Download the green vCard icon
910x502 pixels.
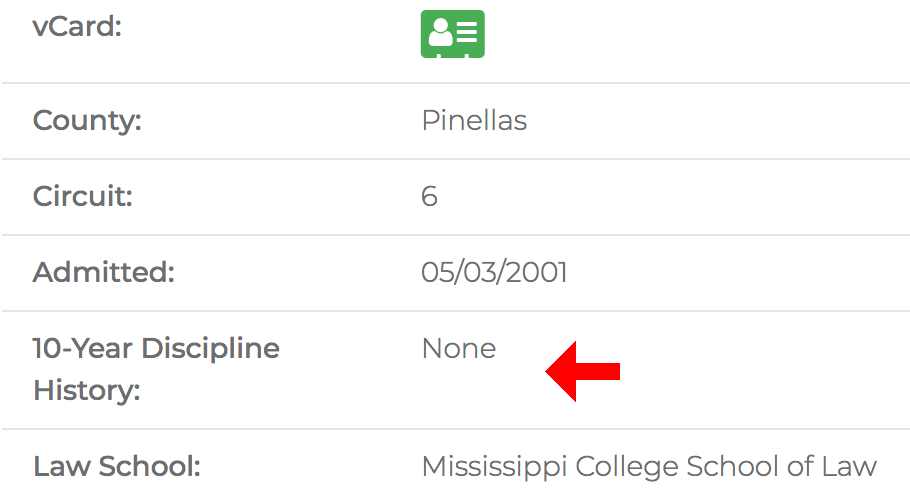[453, 34]
